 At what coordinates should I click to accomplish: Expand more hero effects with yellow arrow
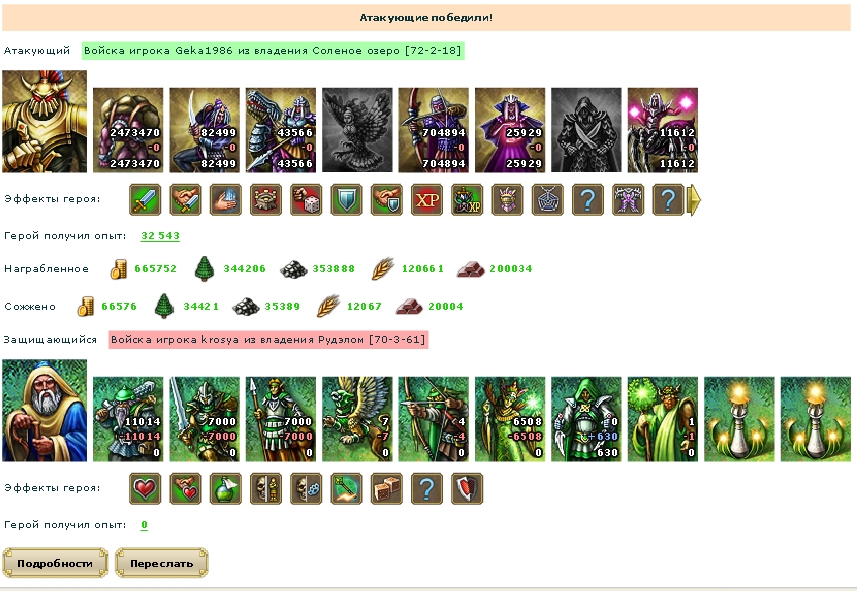click(694, 200)
